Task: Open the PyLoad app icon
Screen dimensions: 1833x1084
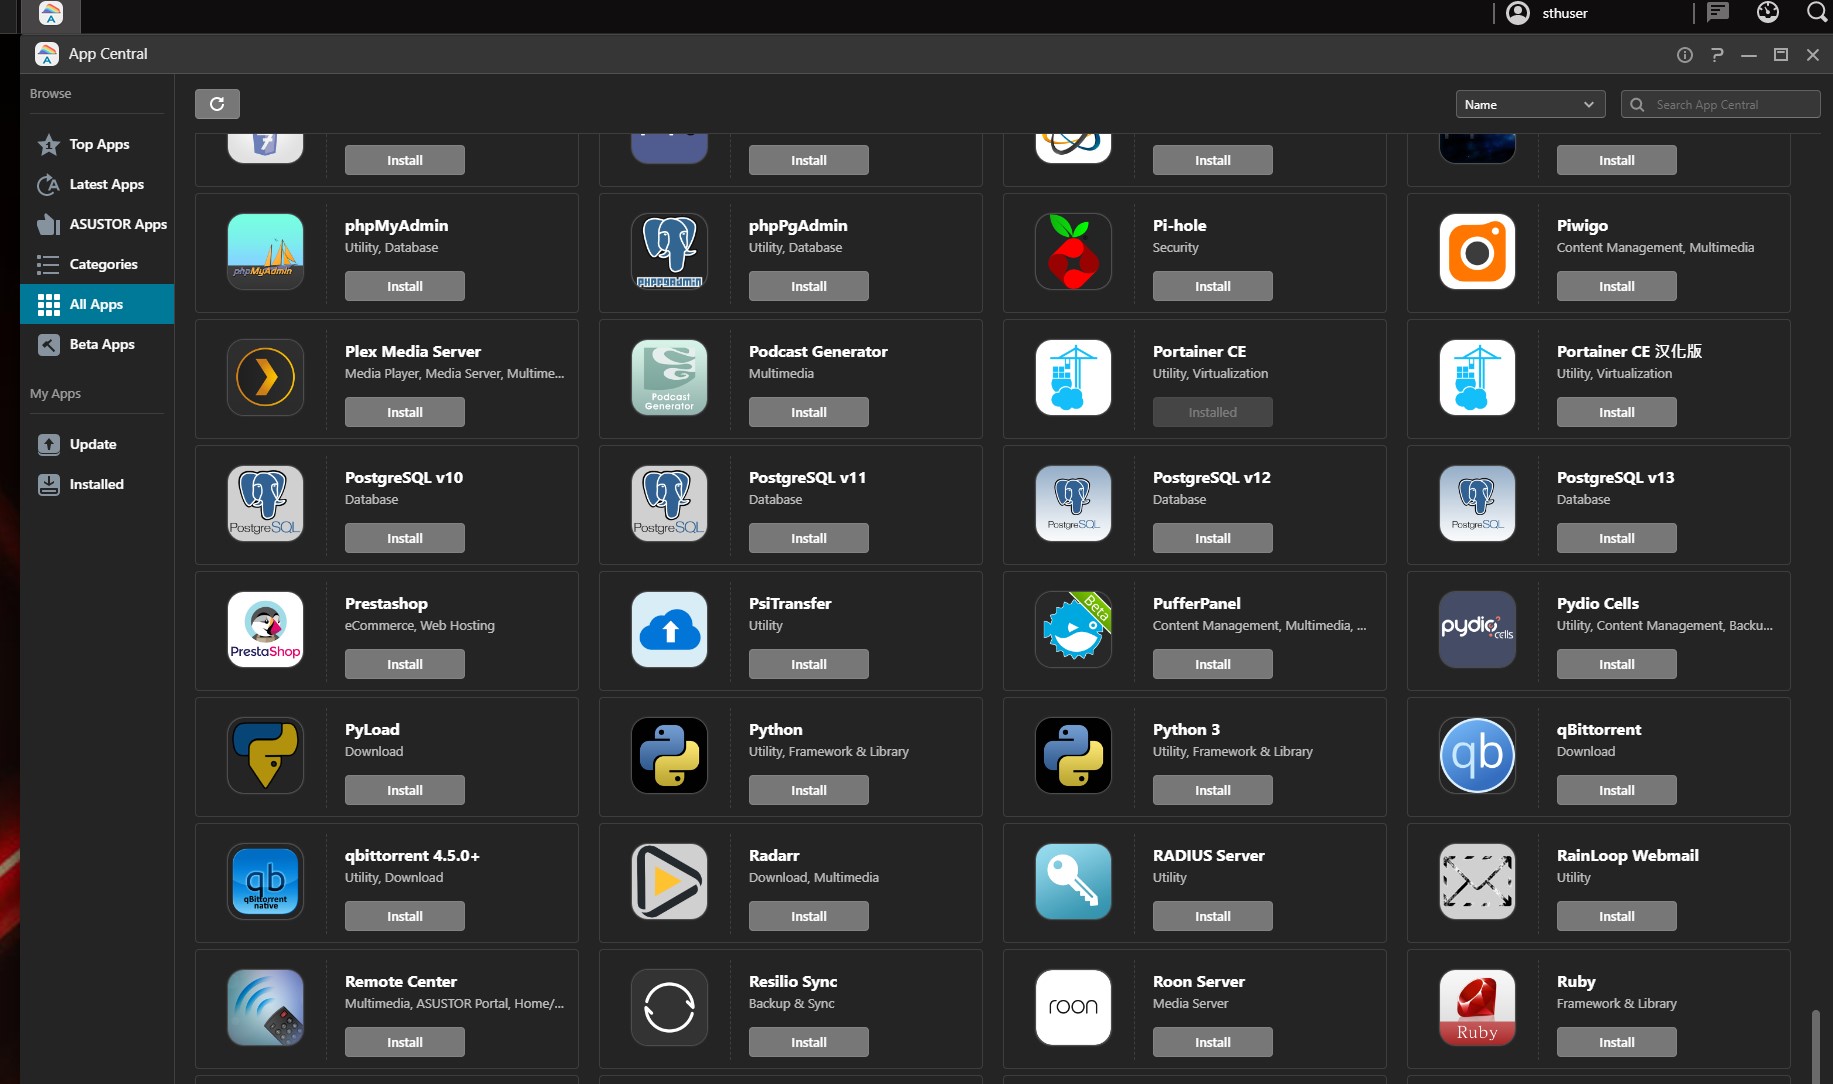Action: [265, 756]
